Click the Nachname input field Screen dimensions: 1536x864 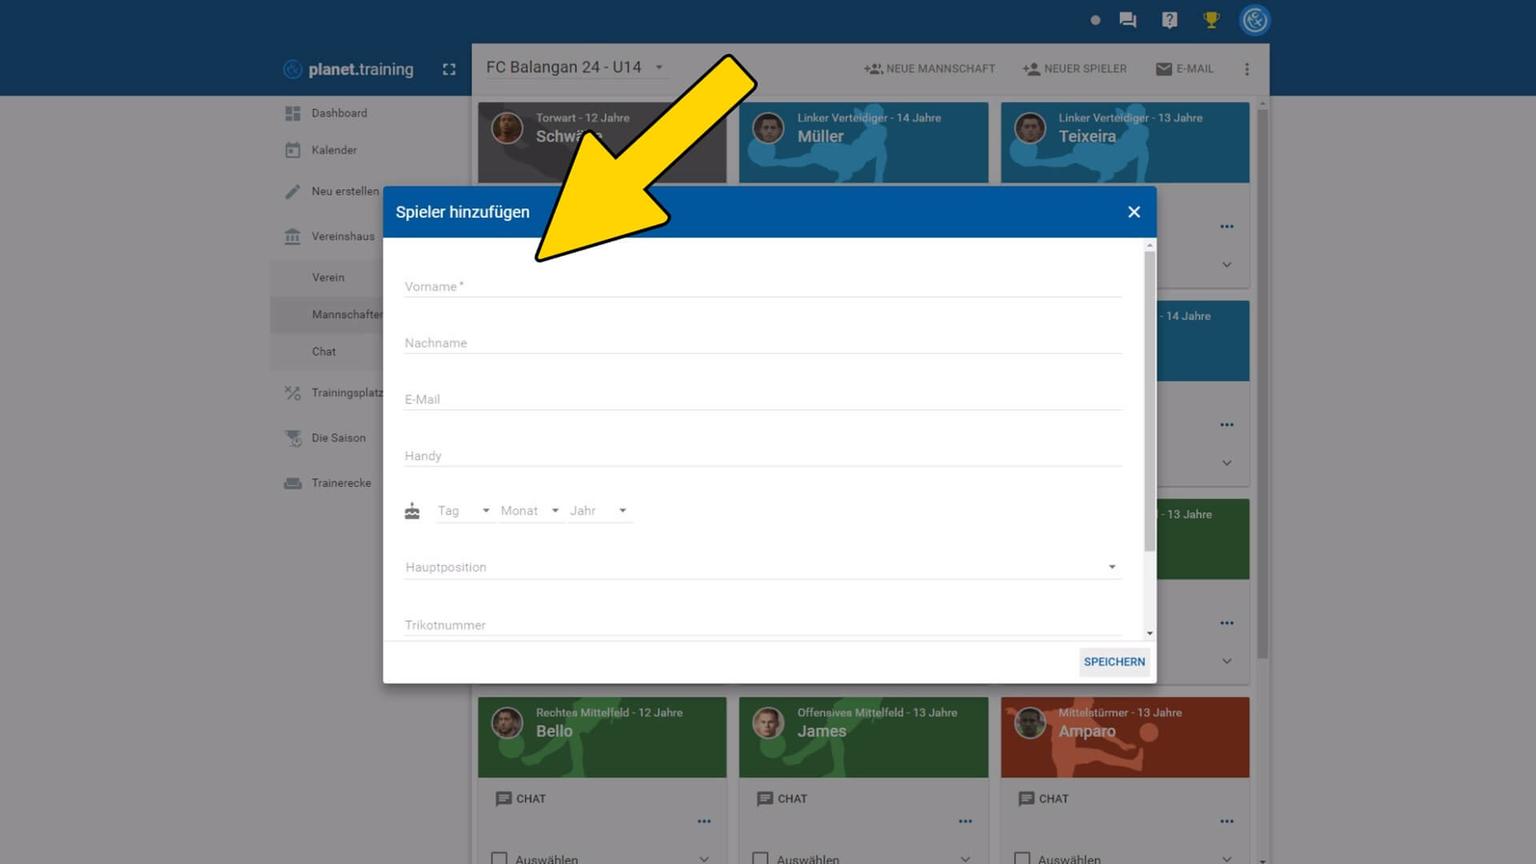click(x=762, y=342)
